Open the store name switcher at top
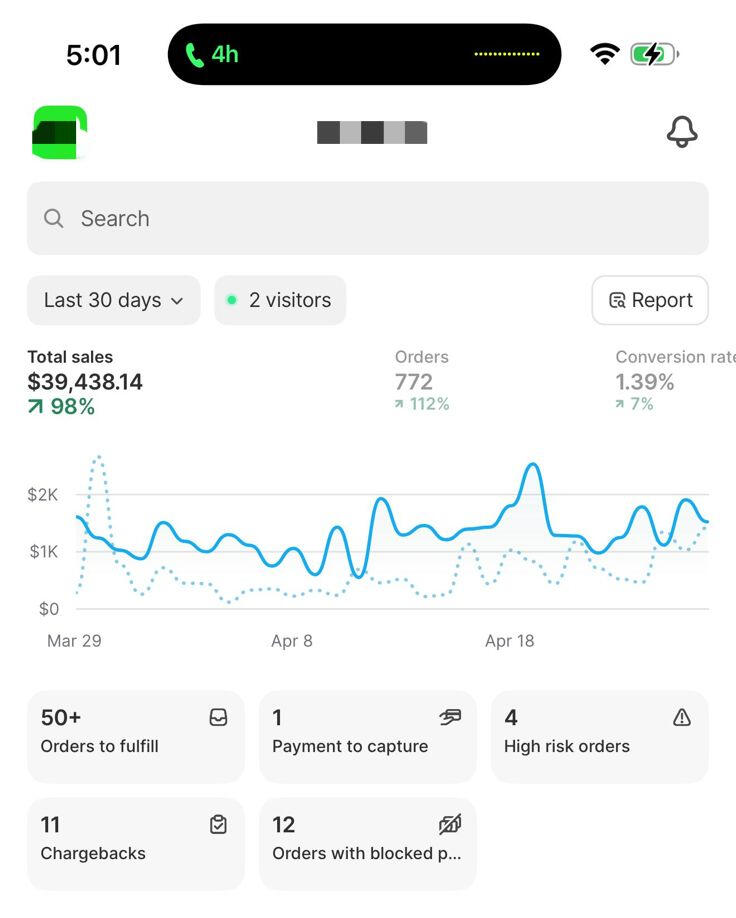 tap(372, 132)
